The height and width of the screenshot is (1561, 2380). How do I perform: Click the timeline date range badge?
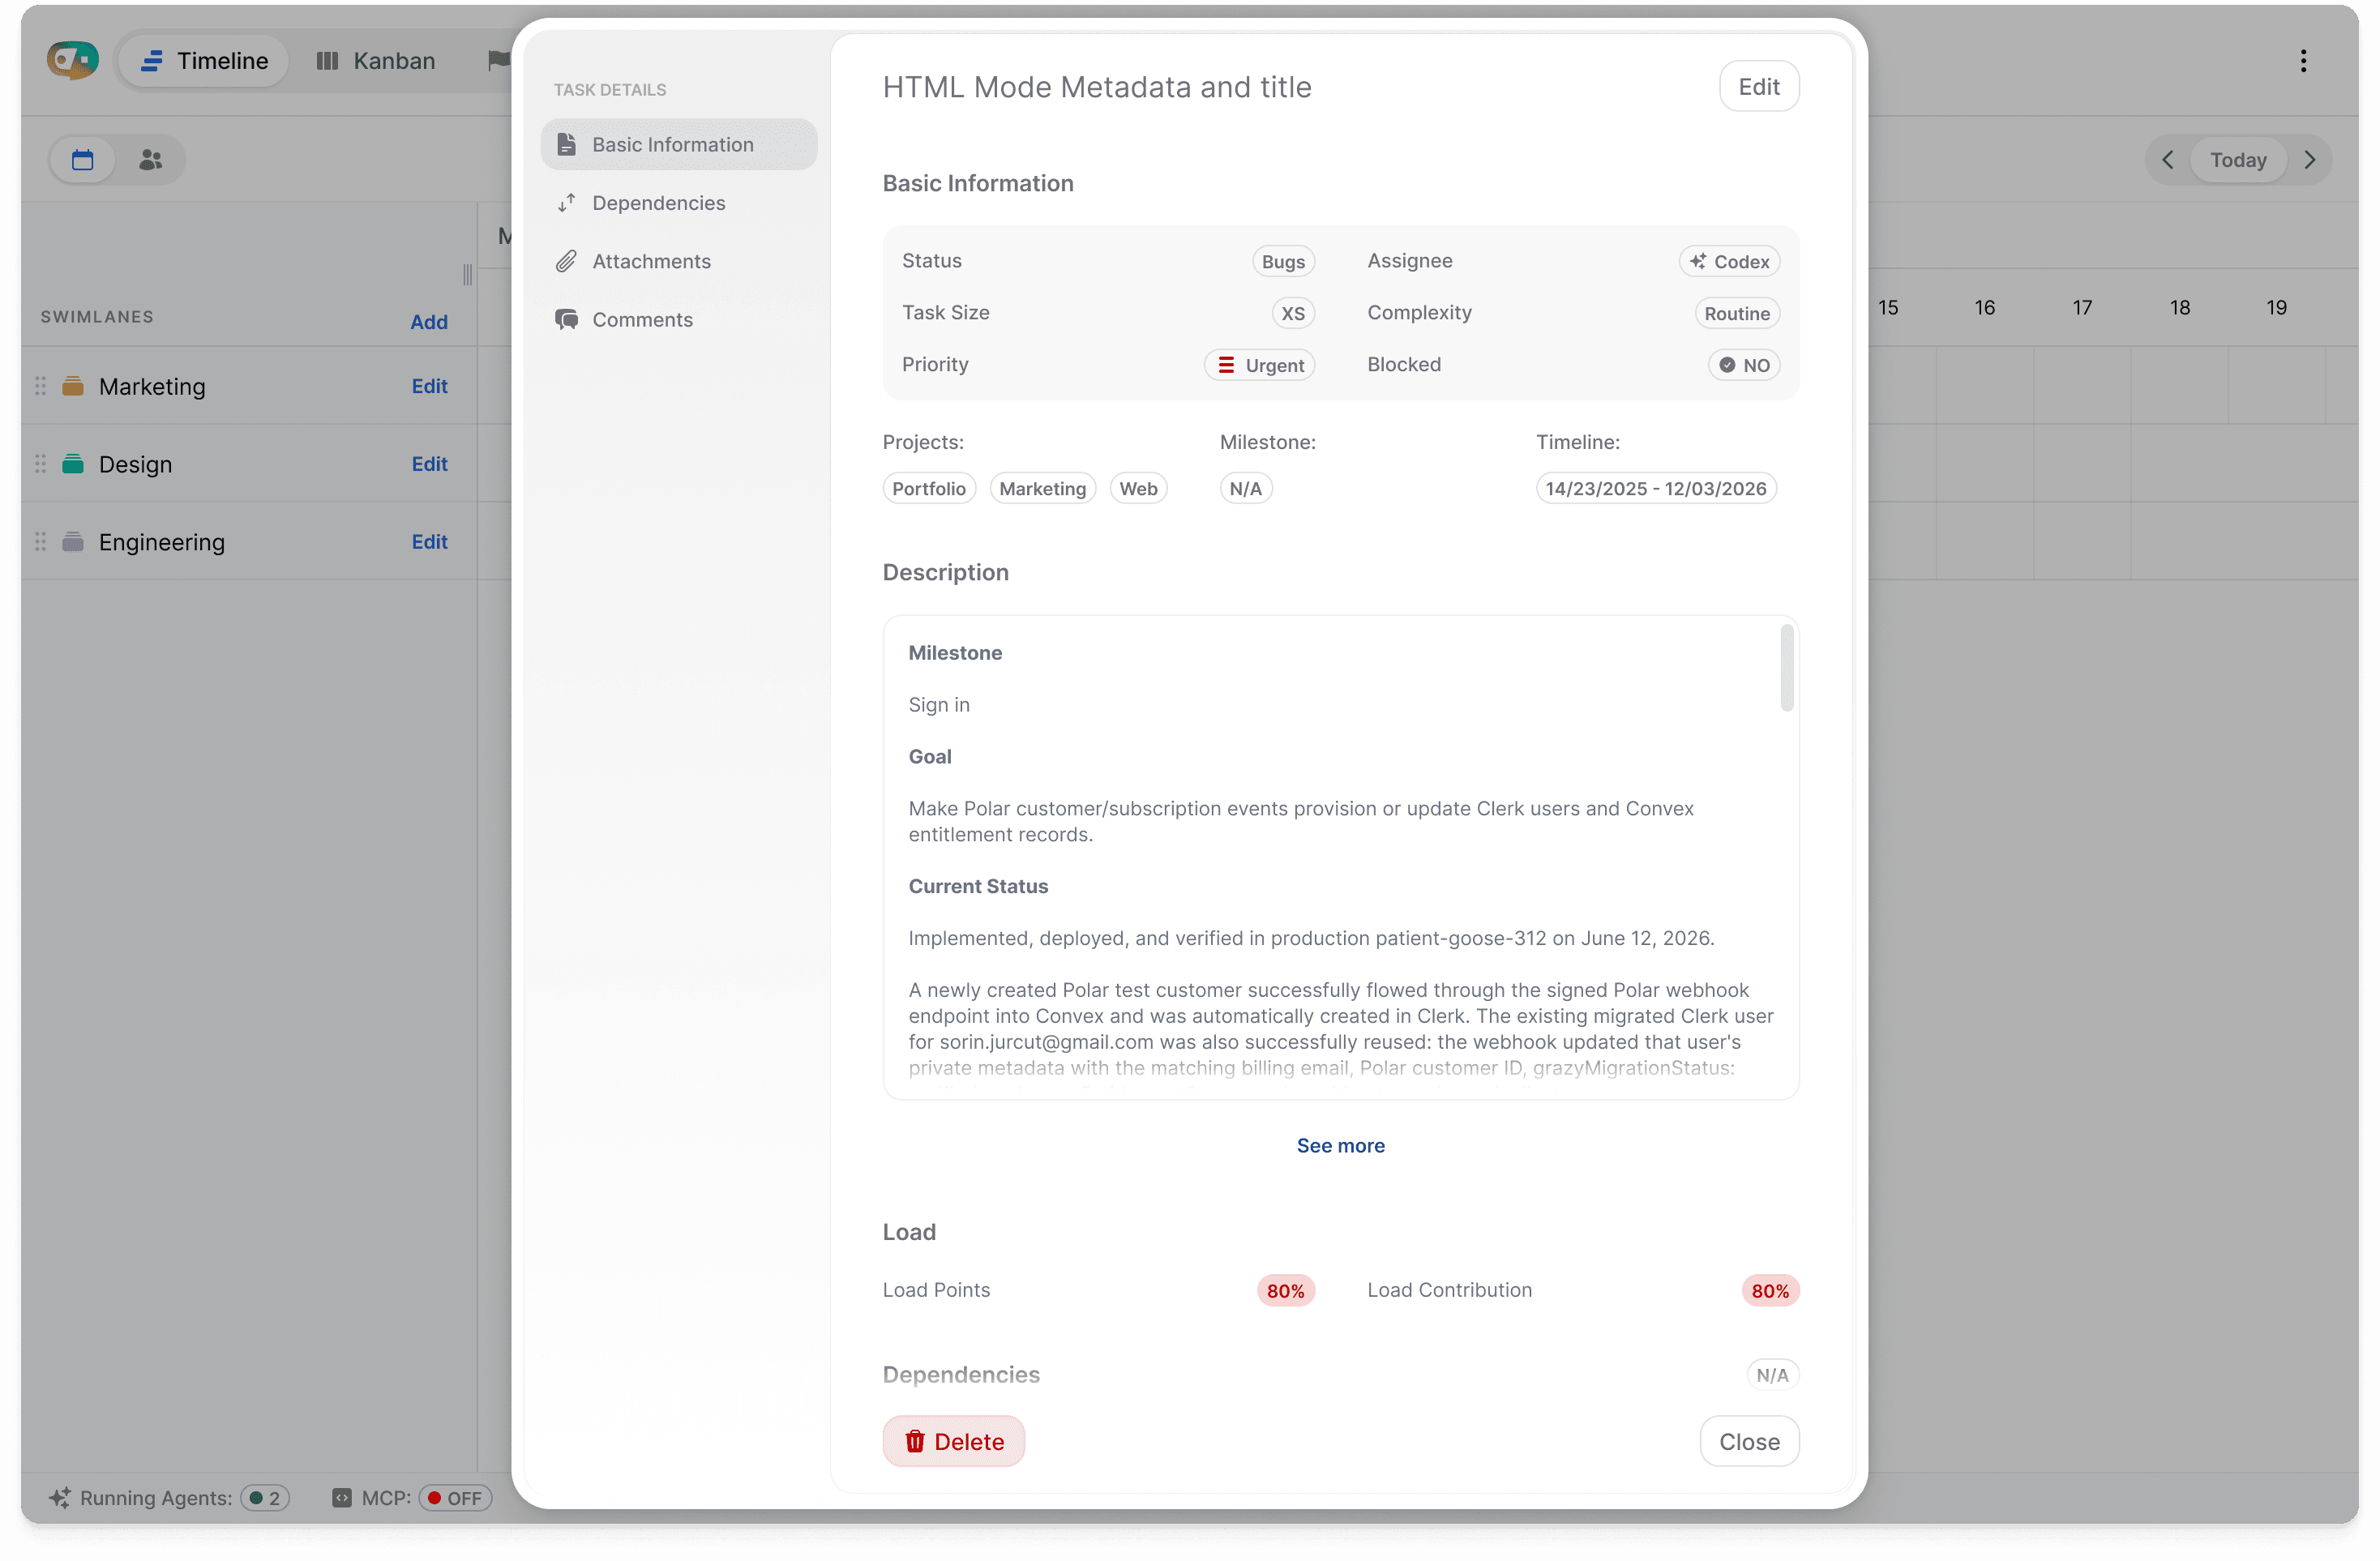(1655, 489)
